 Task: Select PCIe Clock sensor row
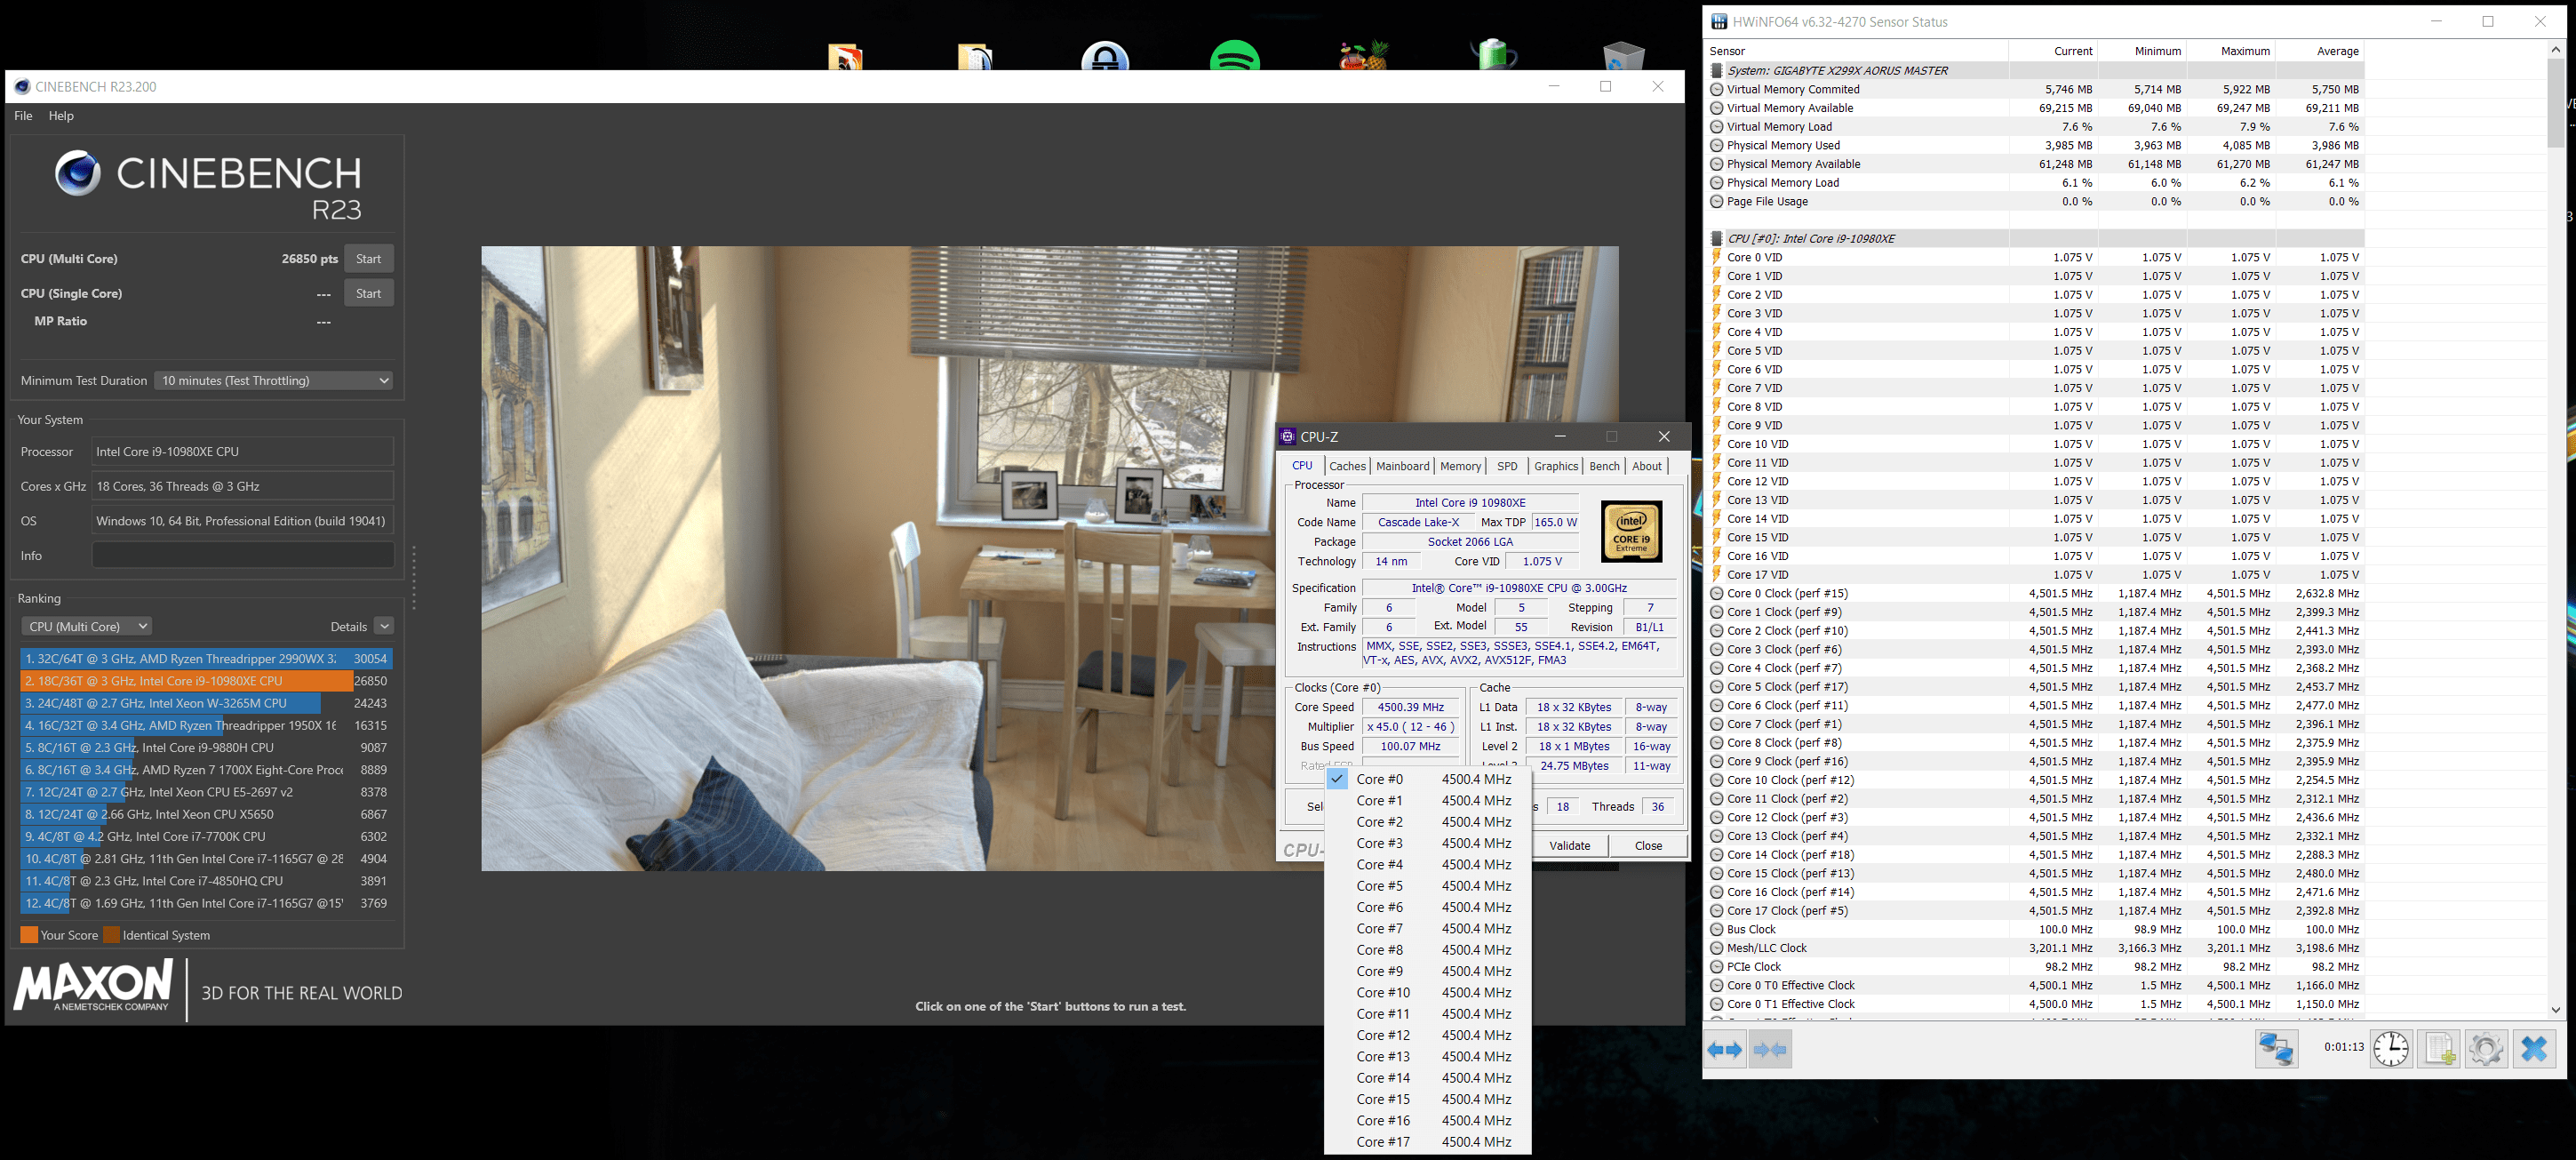coord(2036,967)
